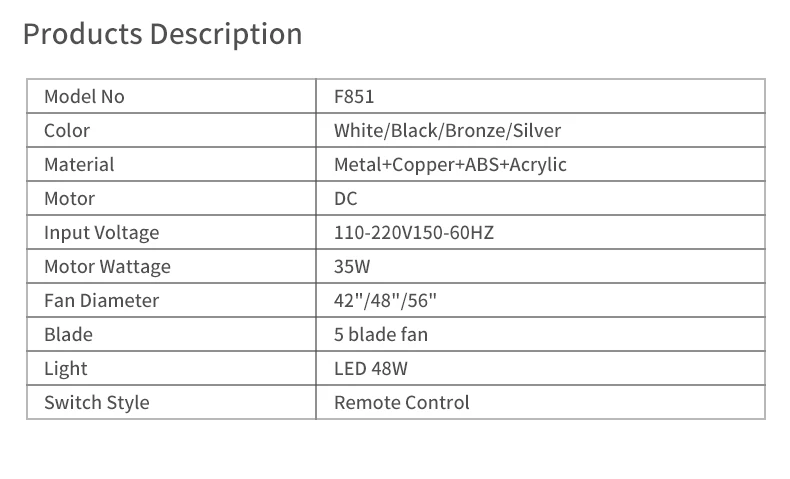Click the DC motor value
Image resolution: width=790 pixels, height=479 pixels.
(x=345, y=199)
